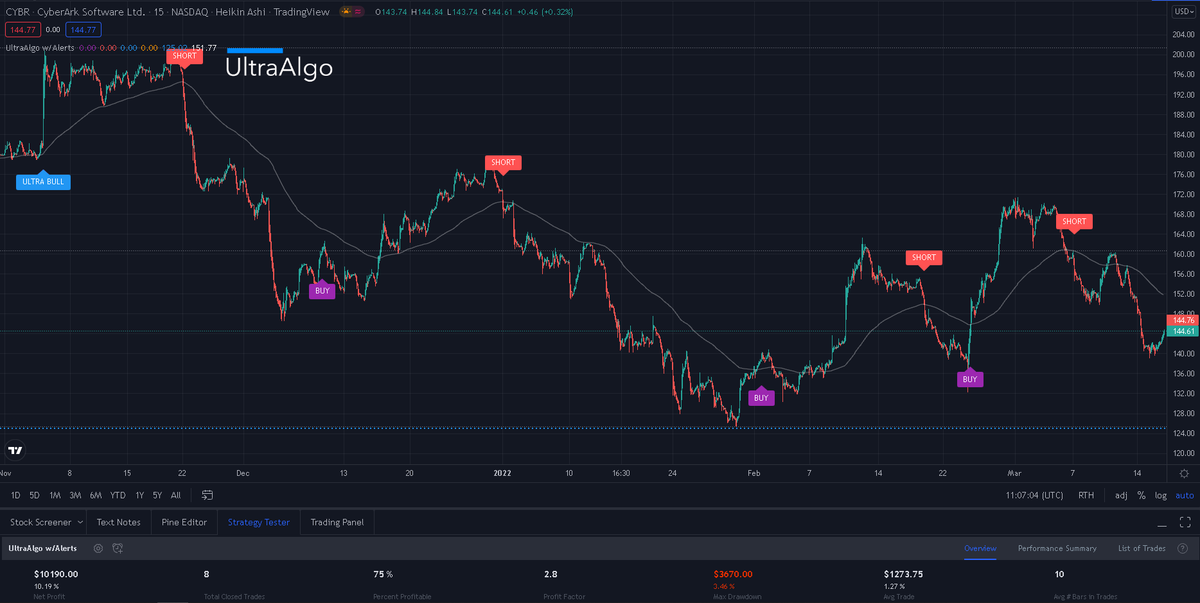Set chart range to 5Y
The width and height of the screenshot is (1200, 603).
[x=157, y=495]
